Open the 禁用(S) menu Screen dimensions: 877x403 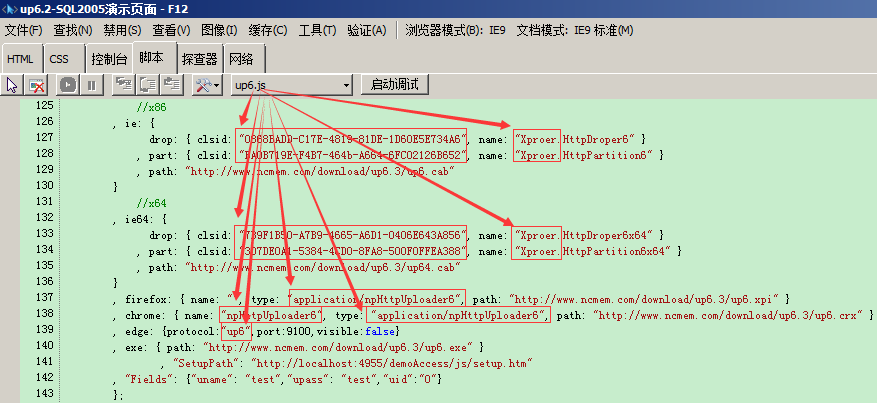122,30
